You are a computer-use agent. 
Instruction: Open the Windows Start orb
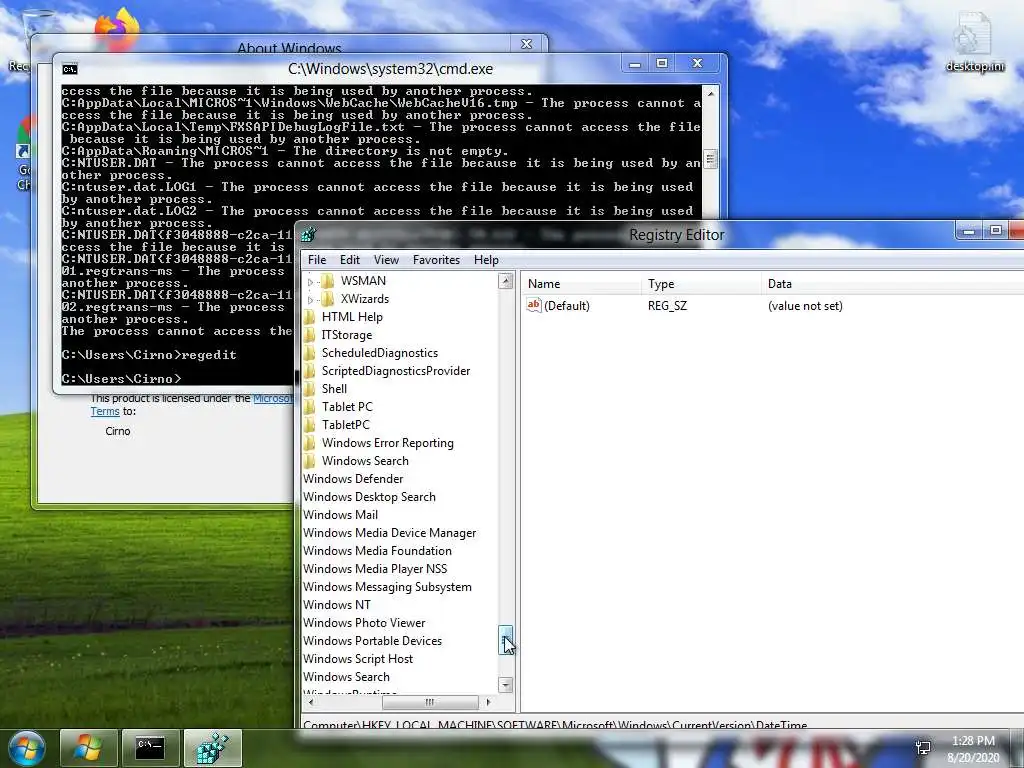[x=27, y=748]
